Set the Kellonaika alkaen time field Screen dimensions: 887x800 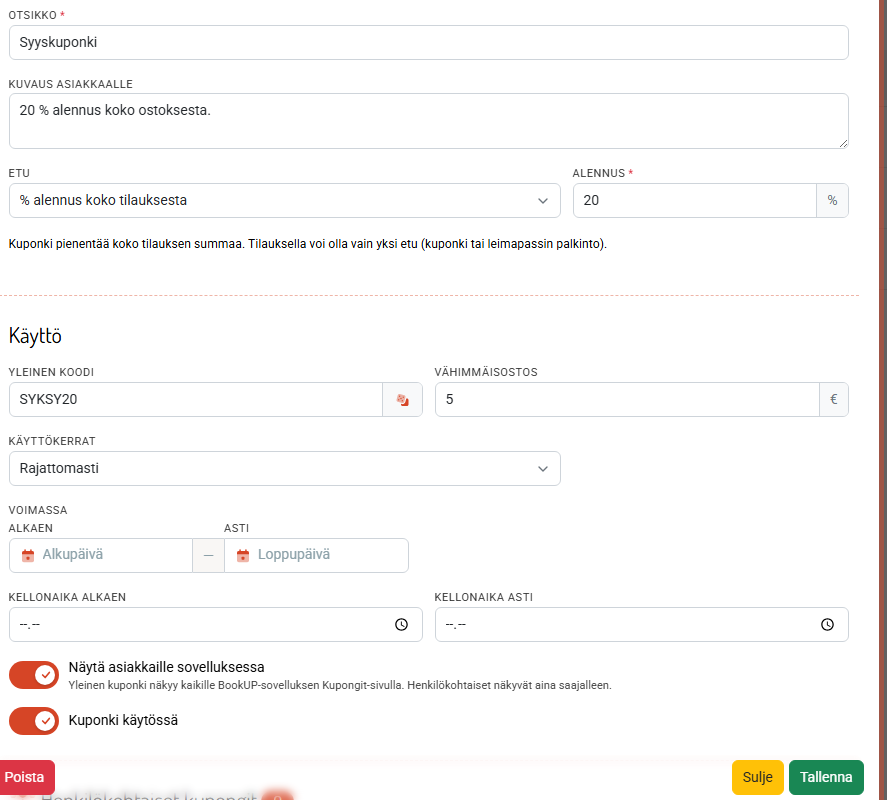point(216,625)
